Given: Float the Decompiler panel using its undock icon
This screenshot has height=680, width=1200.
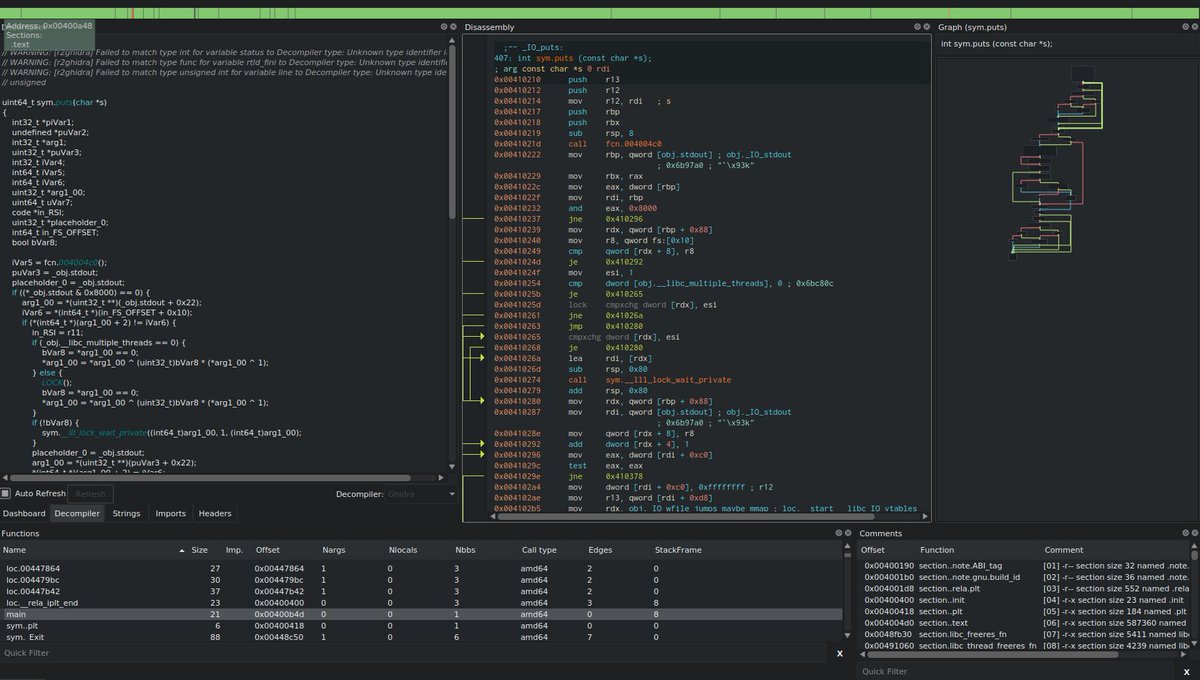Looking at the screenshot, I should (443, 27).
